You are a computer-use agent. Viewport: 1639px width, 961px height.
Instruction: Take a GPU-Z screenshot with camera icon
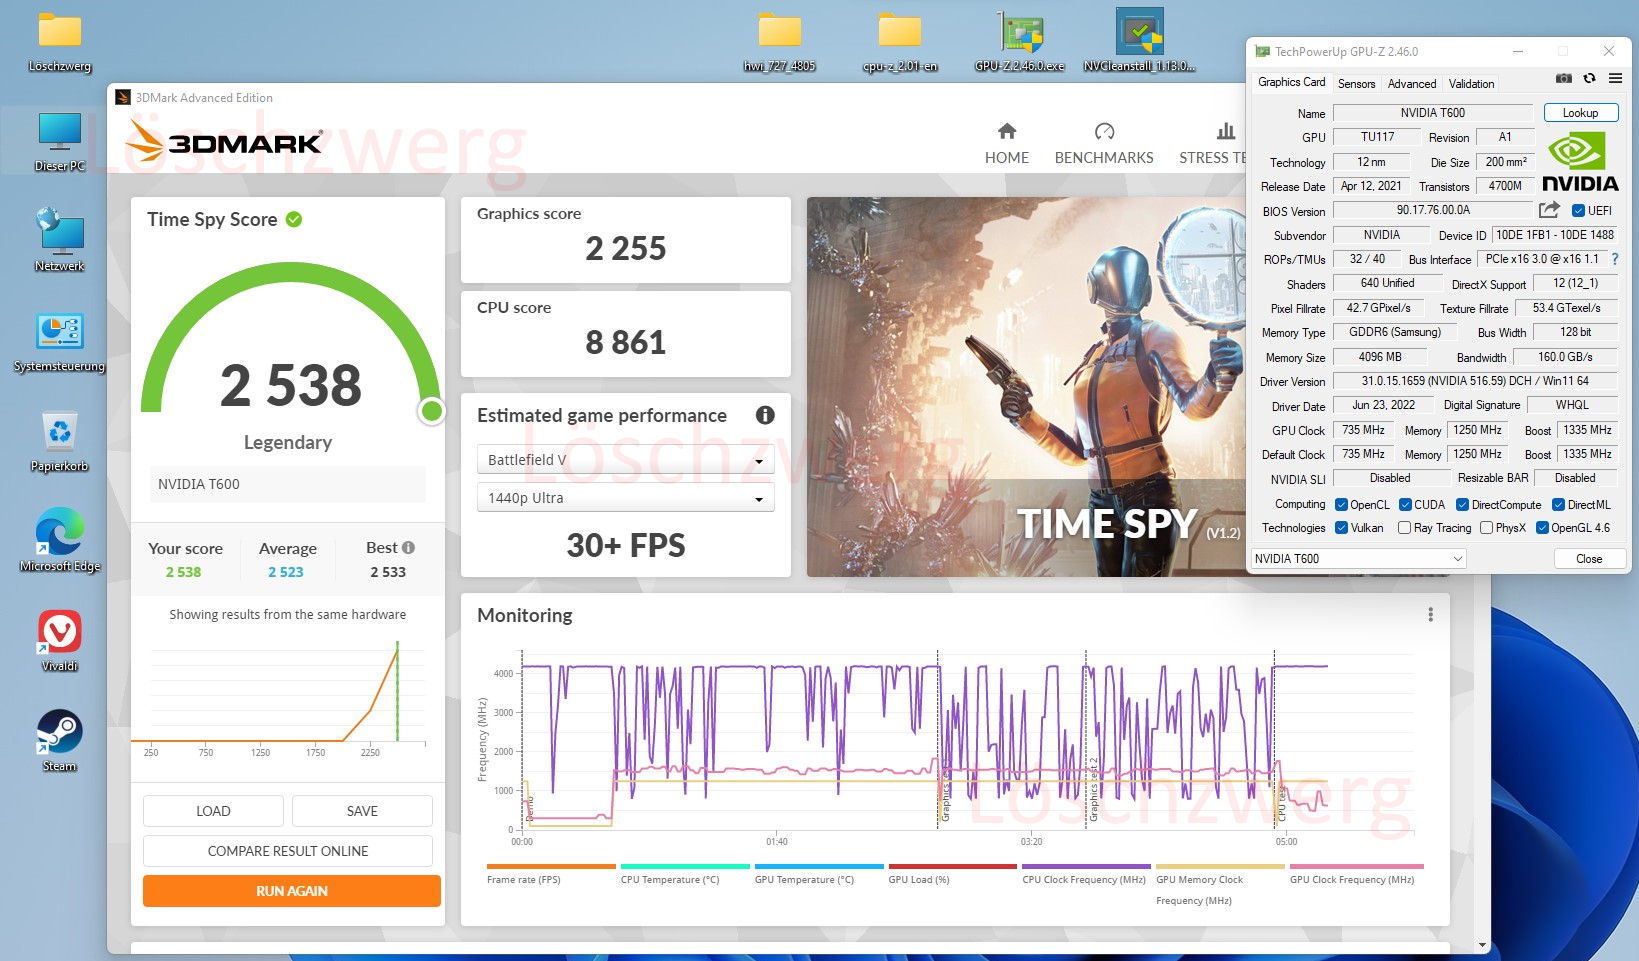pyautogui.click(x=1564, y=78)
